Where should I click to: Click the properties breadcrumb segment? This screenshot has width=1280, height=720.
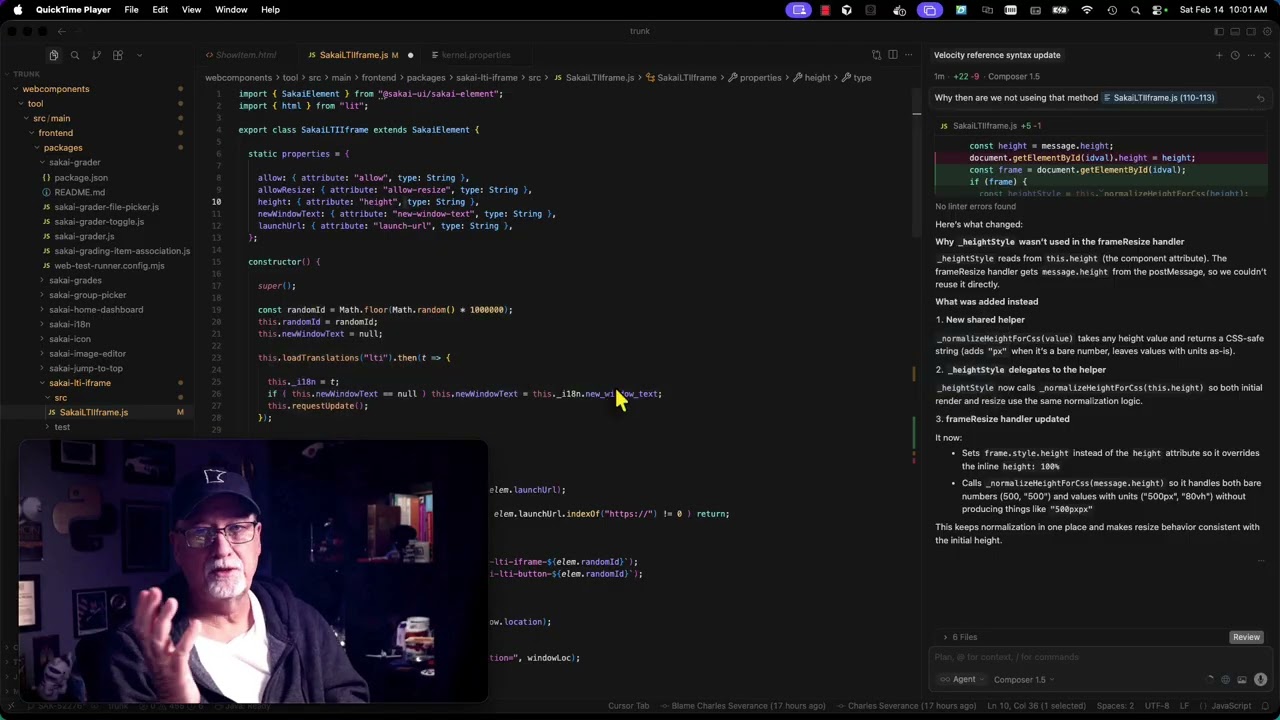point(760,78)
